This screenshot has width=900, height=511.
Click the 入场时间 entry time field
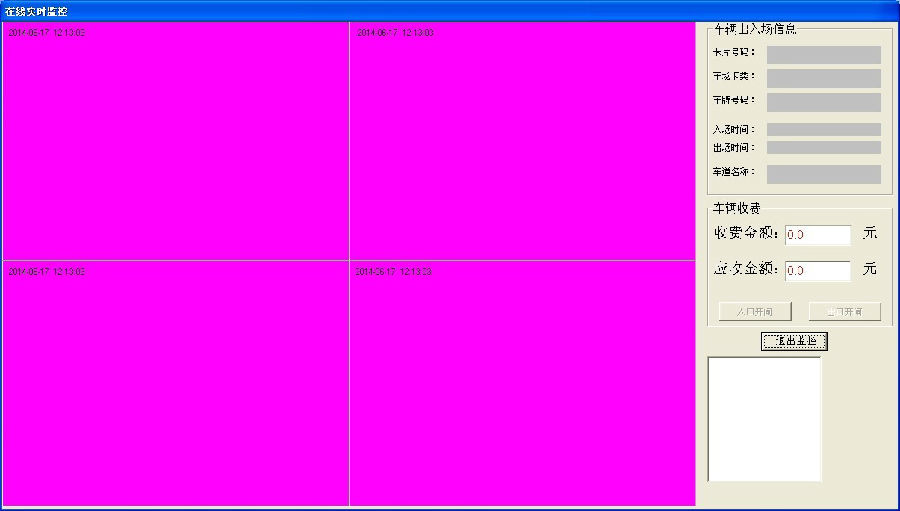point(823,129)
